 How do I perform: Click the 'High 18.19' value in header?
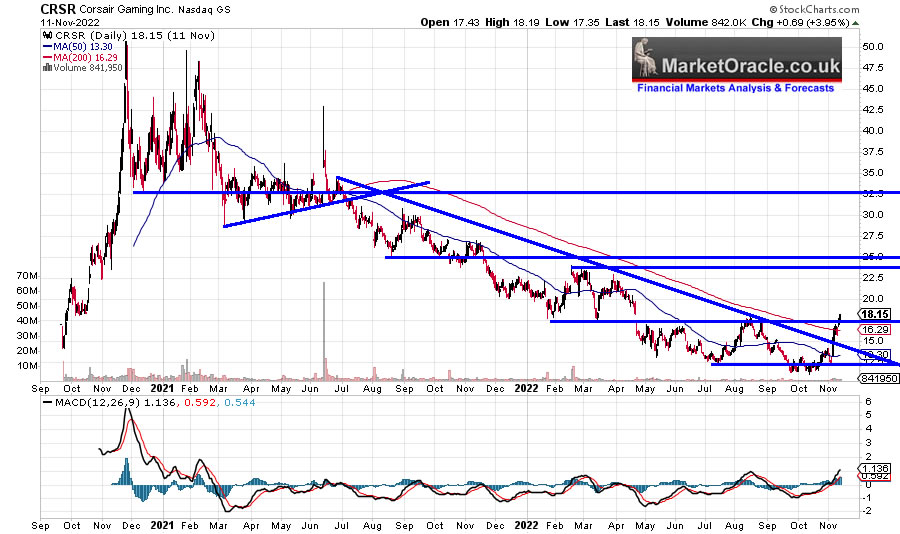click(512, 22)
